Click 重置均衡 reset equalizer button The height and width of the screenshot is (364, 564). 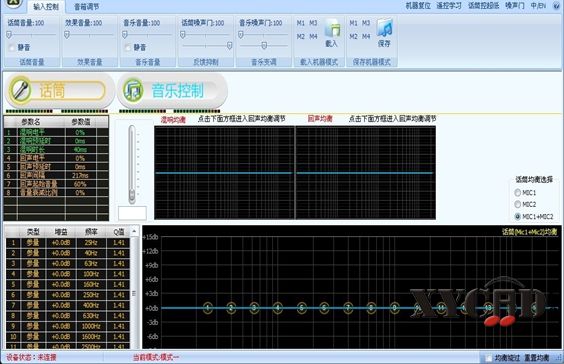pos(537,358)
